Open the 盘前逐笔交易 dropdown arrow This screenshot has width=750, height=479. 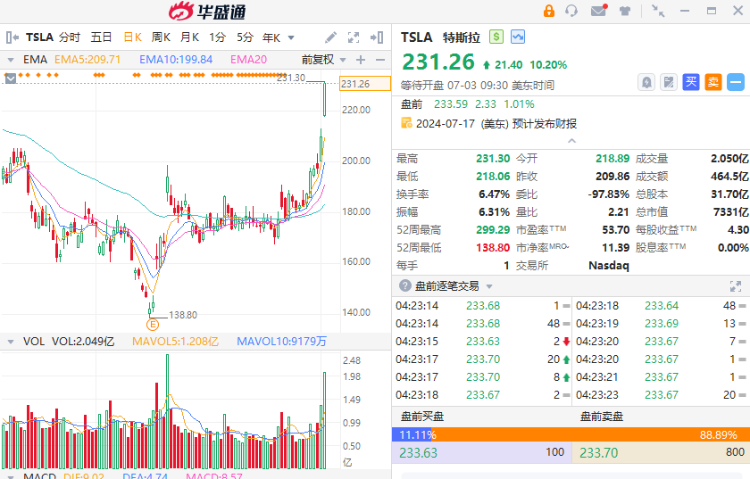click(x=489, y=287)
